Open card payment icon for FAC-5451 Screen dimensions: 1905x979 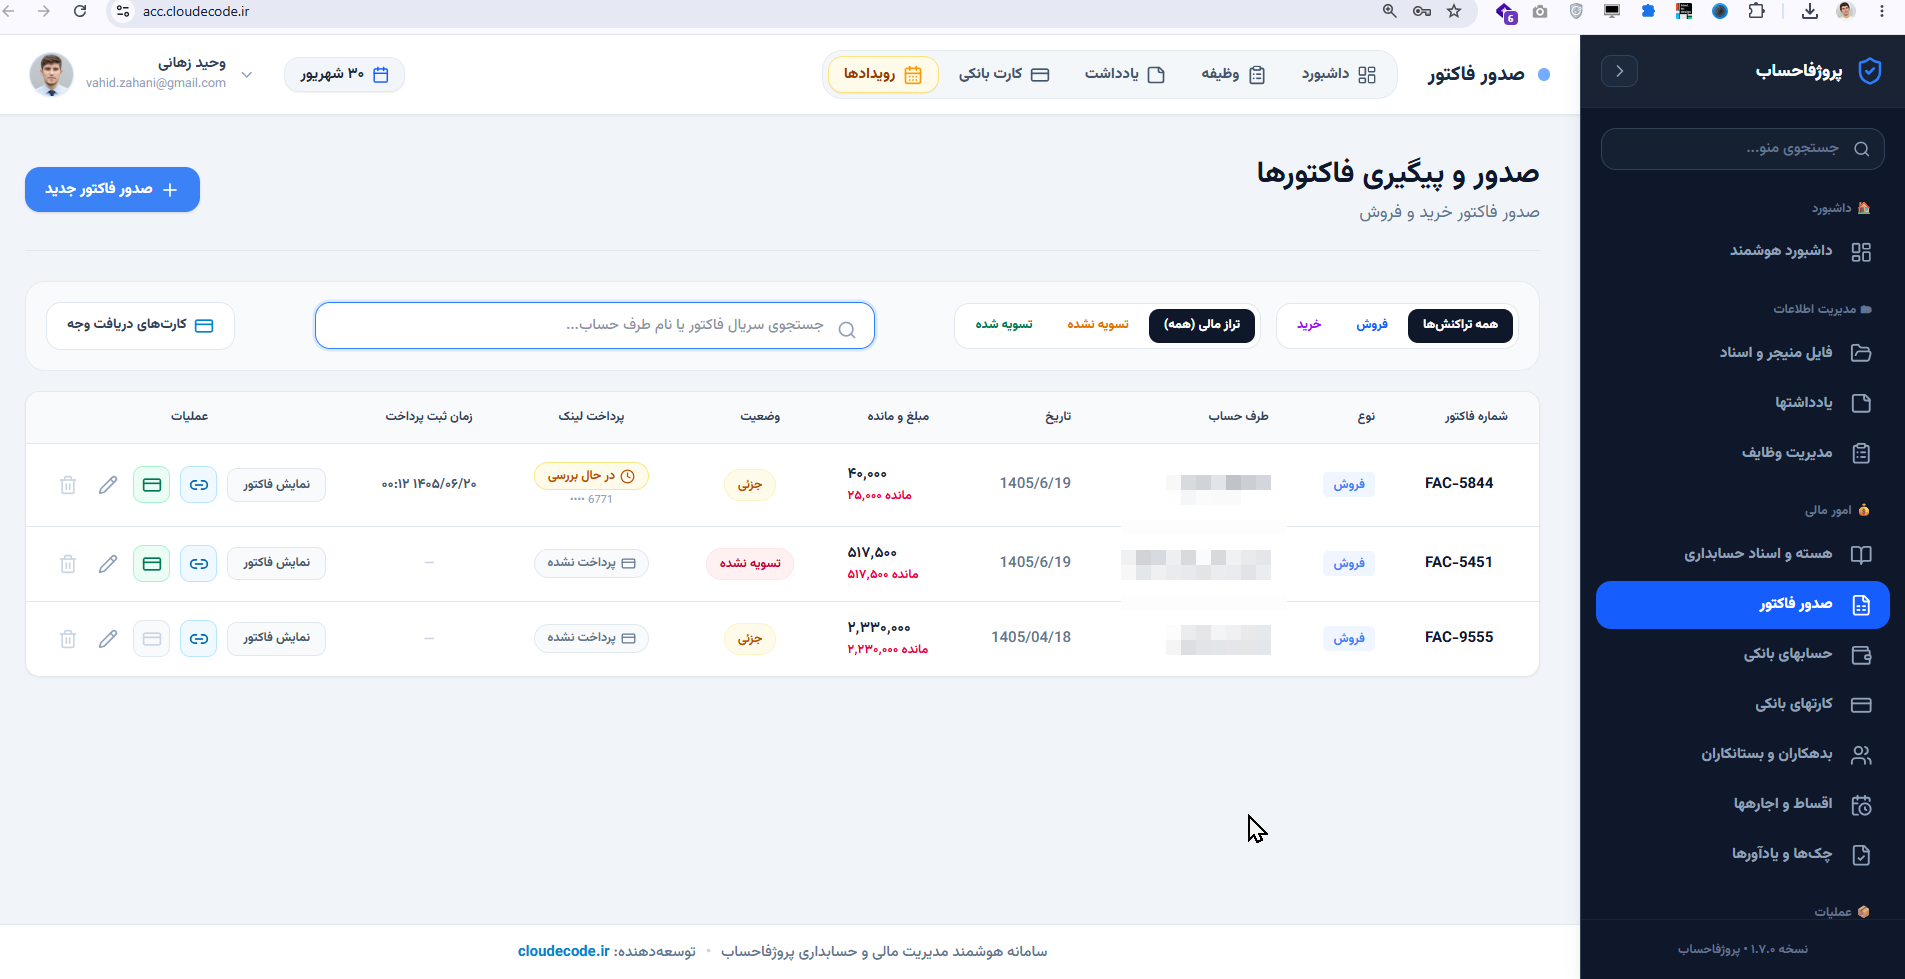pos(152,564)
